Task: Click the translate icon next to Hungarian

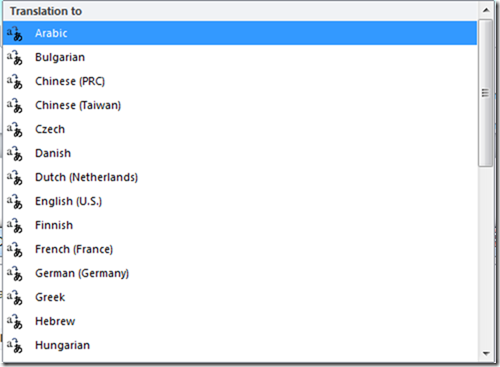Action: (15, 346)
